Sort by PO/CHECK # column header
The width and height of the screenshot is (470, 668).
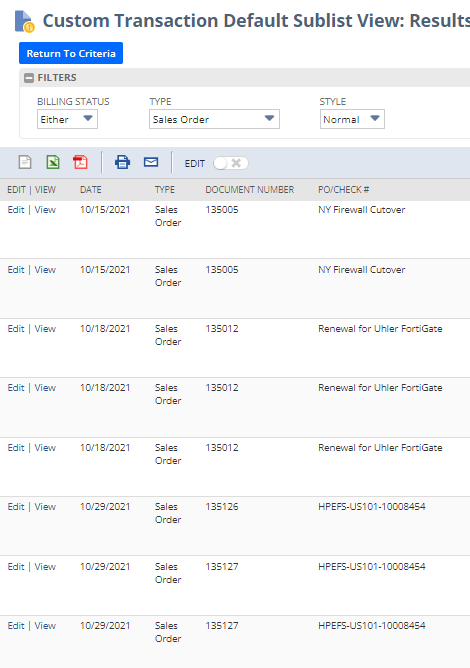click(x=343, y=190)
